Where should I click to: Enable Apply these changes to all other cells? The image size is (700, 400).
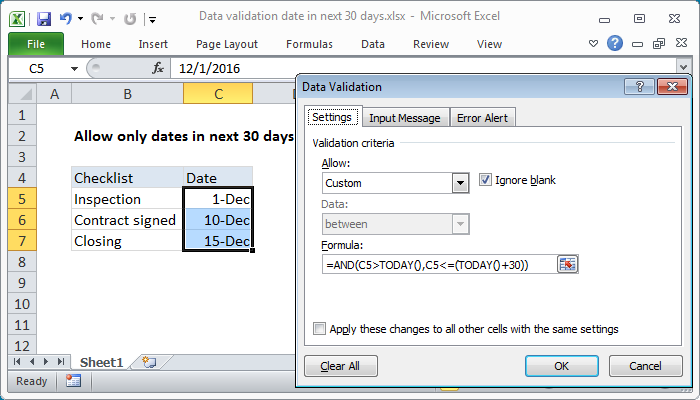pyautogui.click(x=319, y=329)
